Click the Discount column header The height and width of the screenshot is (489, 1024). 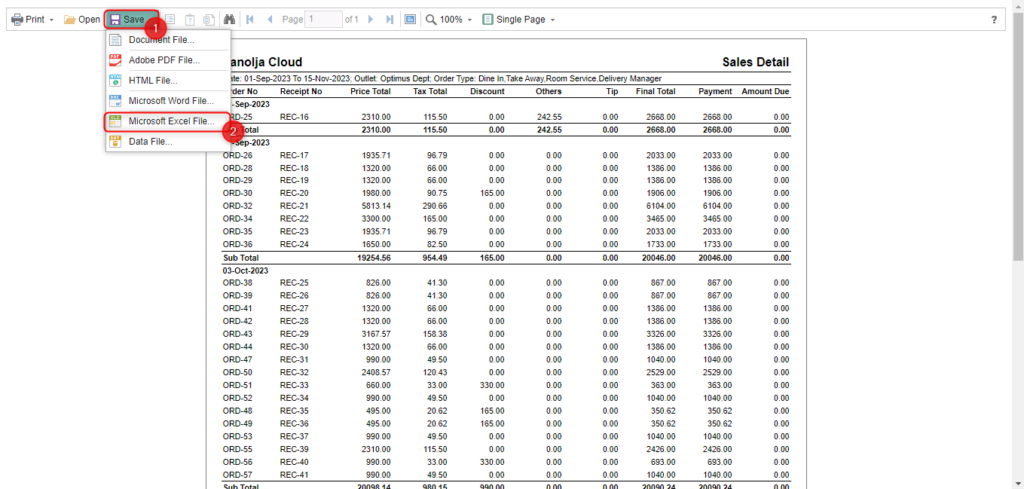(x=487, y=91)
